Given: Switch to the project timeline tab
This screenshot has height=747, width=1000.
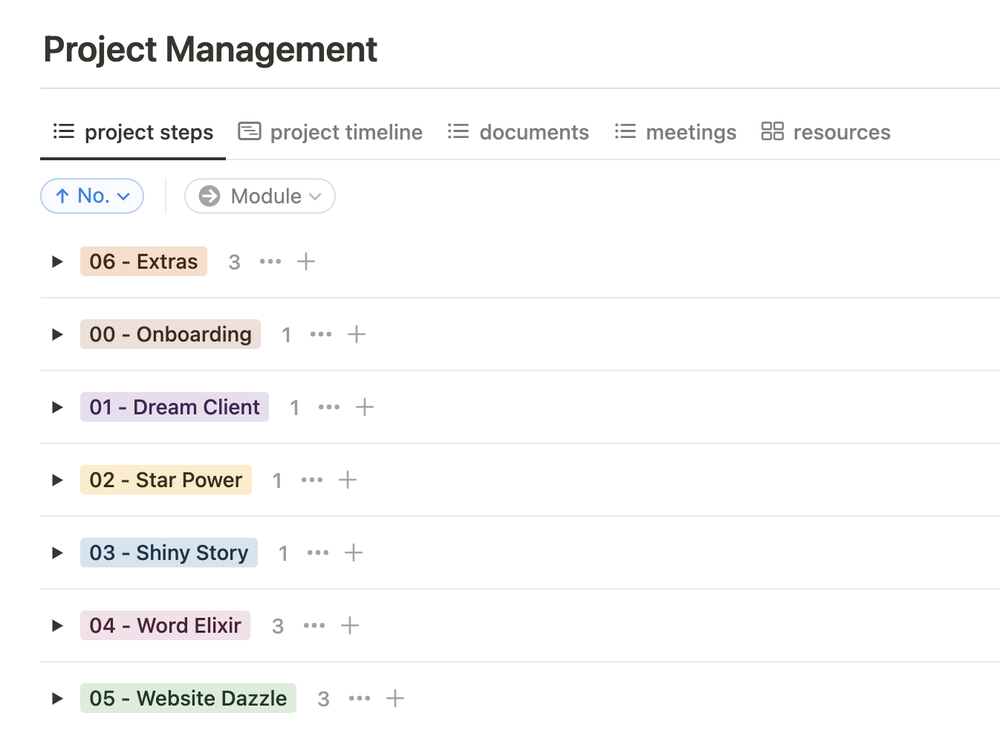Looking at the screenshot, I should tap(330, 132).
